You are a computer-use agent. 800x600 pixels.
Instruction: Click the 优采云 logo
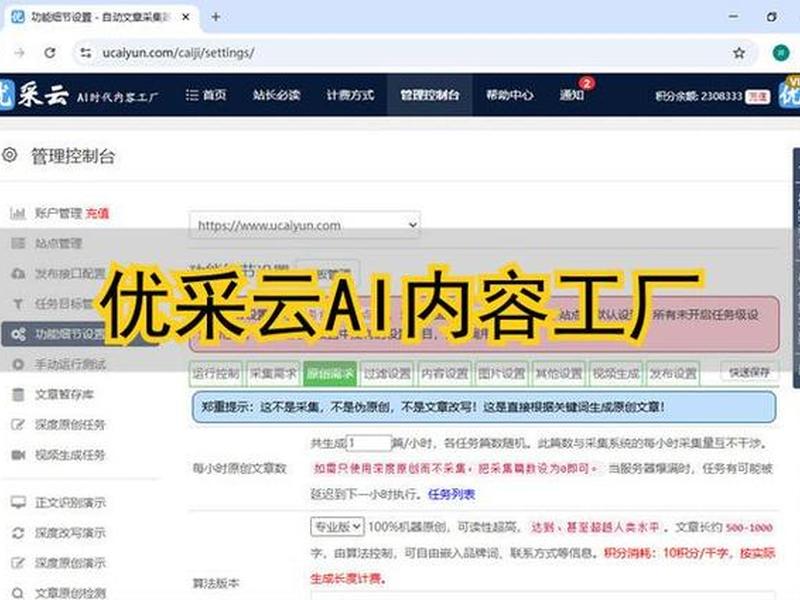click(35, 94)
